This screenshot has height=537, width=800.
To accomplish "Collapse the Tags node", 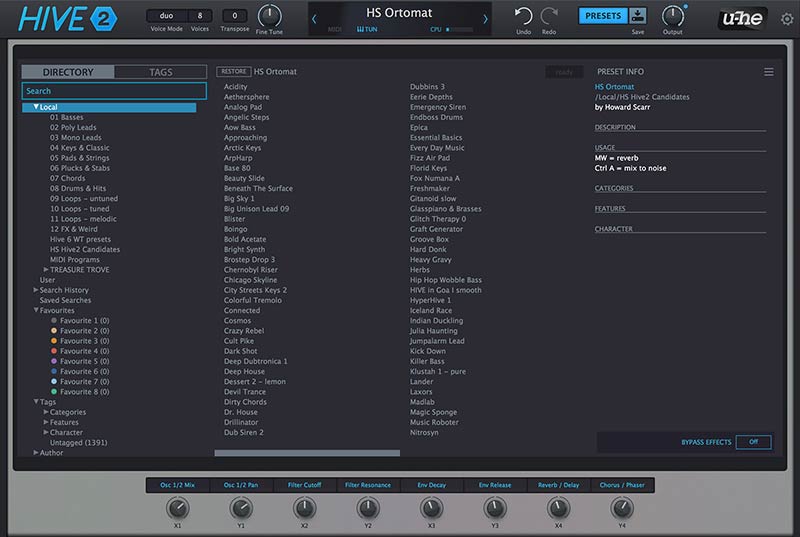I will coord(36,401).
